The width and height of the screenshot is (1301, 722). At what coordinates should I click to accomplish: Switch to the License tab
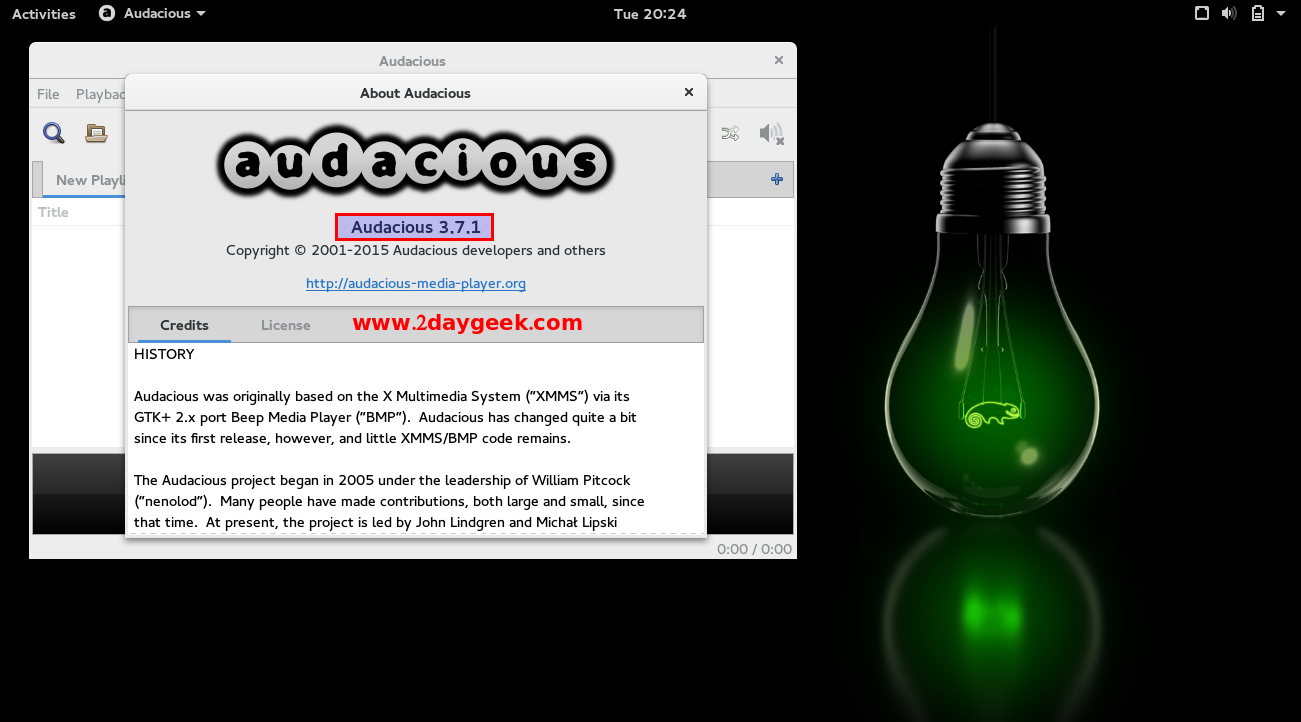[x=286, y=325]
